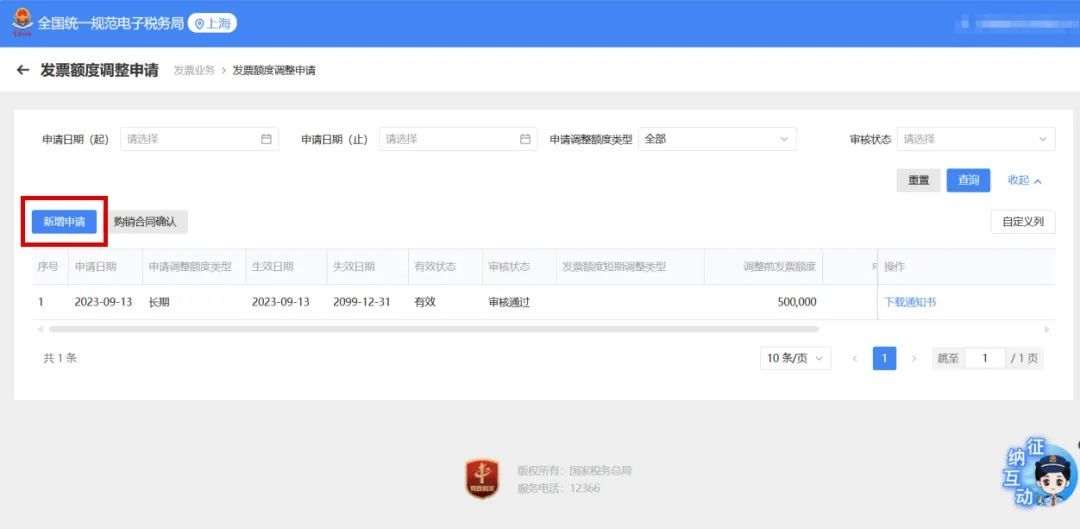Change the 10条/页 page size selector
The width and height of the screenshot is (1080, 529).
coord(795,358)
